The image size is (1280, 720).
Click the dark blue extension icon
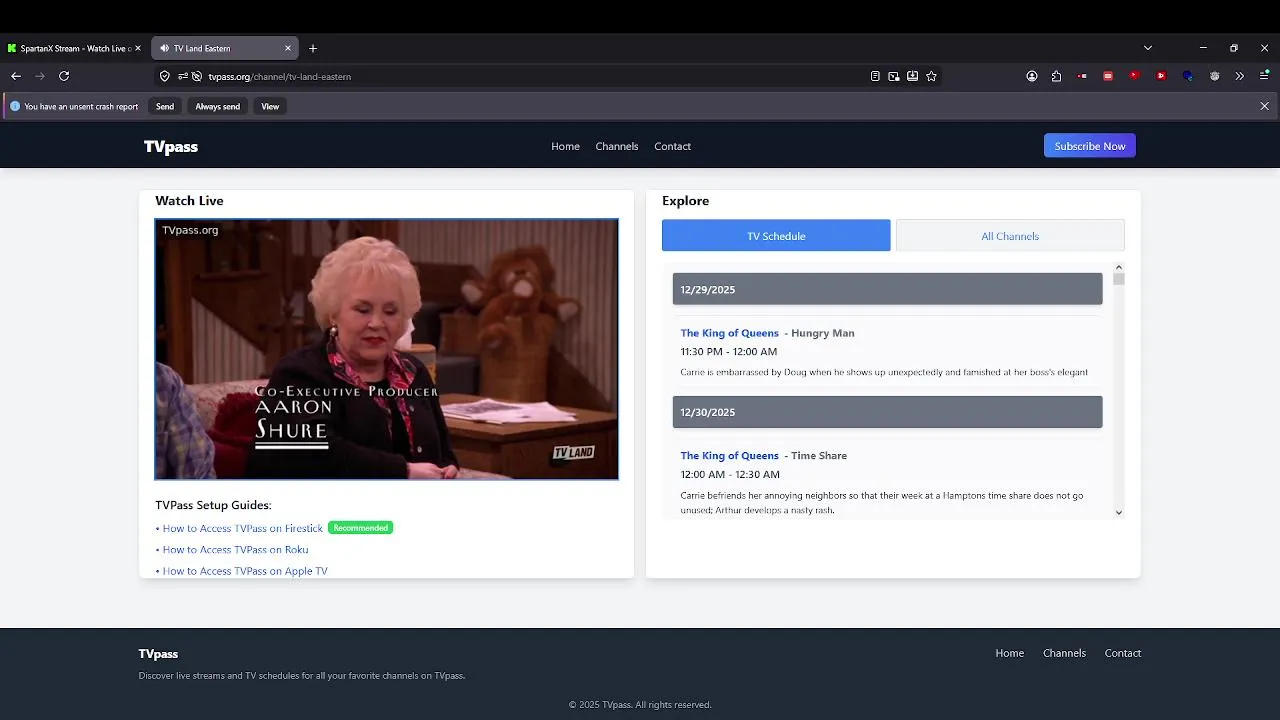[x=1188, y=76]
